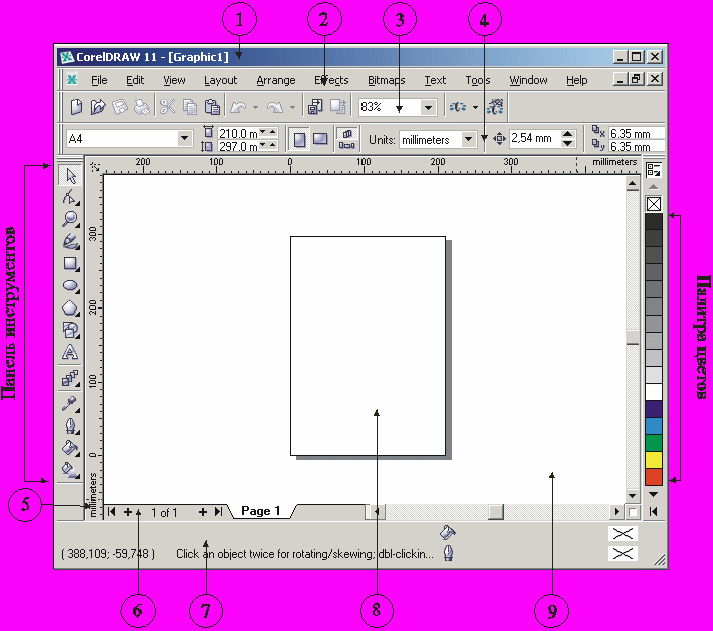
Task: Open the Edit menu
Action: (x=135, y=80)
